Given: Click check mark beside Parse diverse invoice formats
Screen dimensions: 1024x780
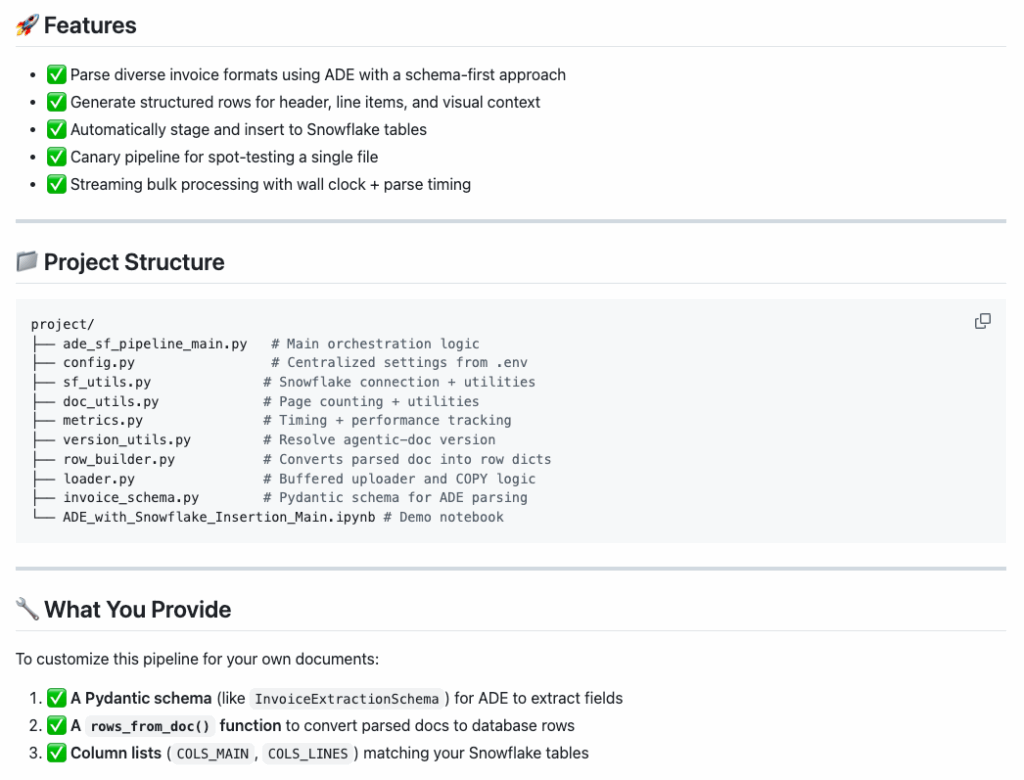Looking at the screenshot, I should point(57,75).
